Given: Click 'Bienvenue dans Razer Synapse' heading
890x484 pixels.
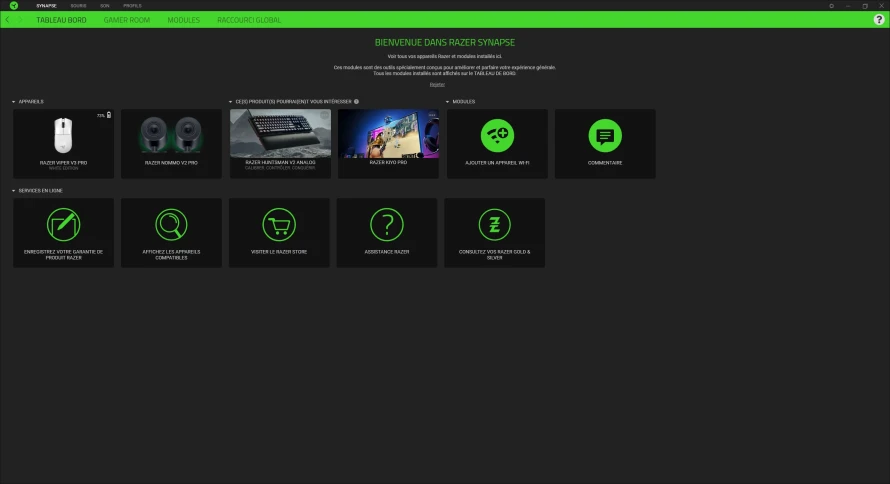Looking at the screenshot, I should pyautogui.click(x=445, y=43).
